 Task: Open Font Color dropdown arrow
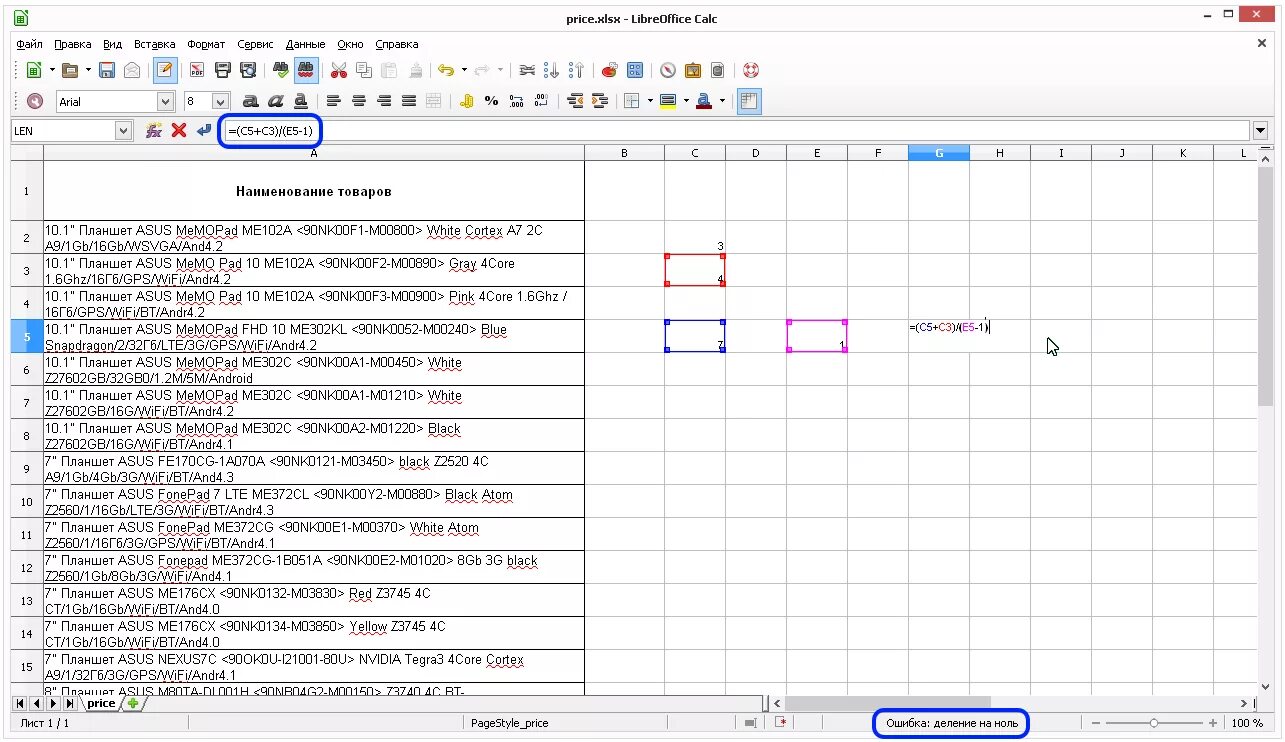pos(722,101)
